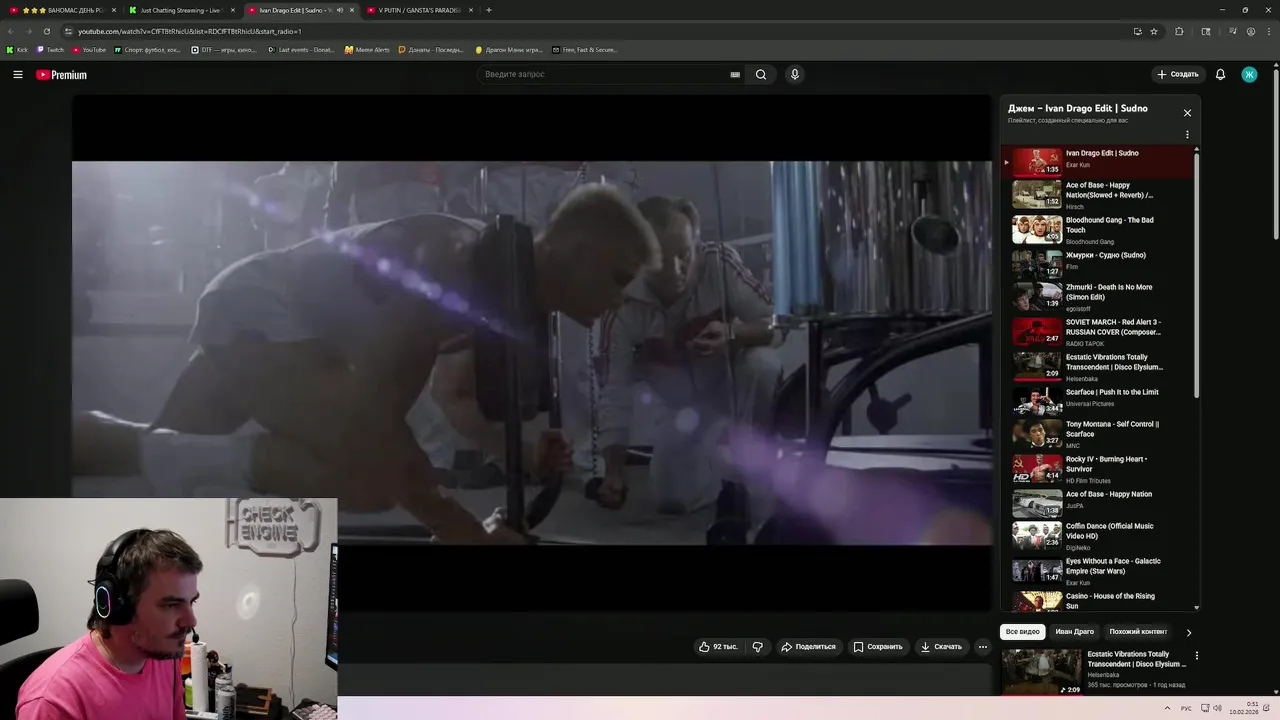This screenshot has height=720, width=1280.
Task: Switch to ВАНОМАС ДЕНЬ РОЖДЕНИЯ browser tab
Action: (x=62, y=10)
